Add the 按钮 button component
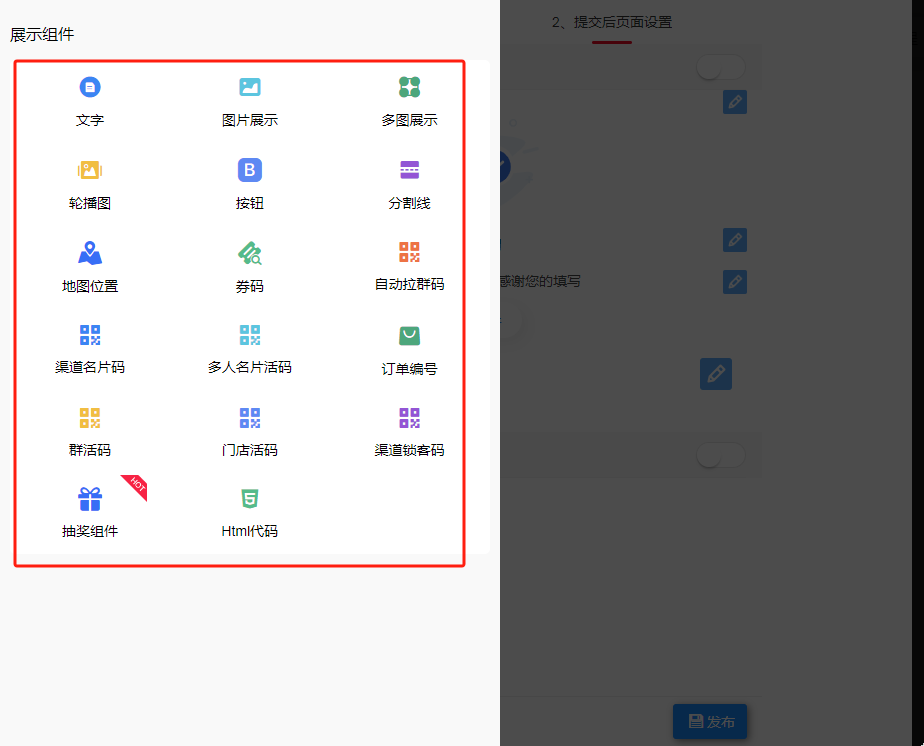Screen dimensions: 924x746 [249, 184]
